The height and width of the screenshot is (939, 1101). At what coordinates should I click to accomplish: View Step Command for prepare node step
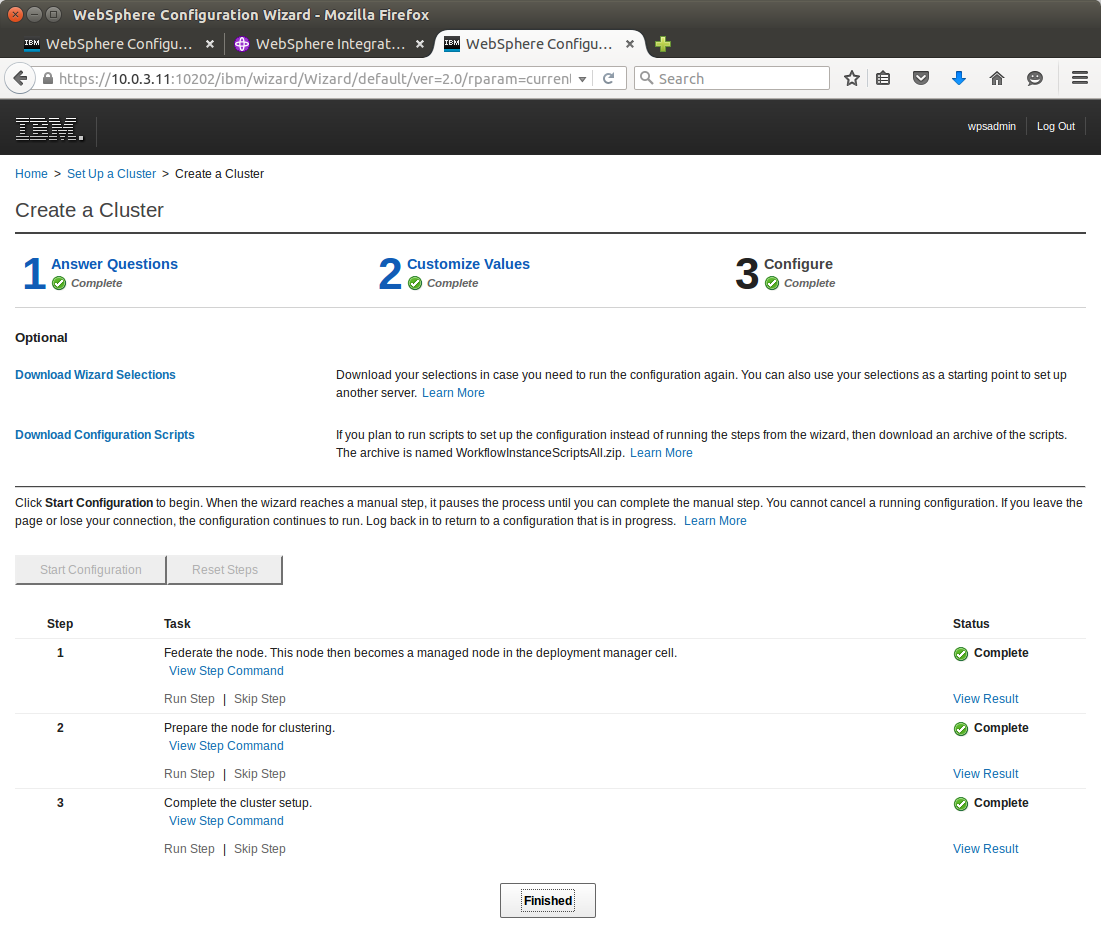(x=226, y=747)
